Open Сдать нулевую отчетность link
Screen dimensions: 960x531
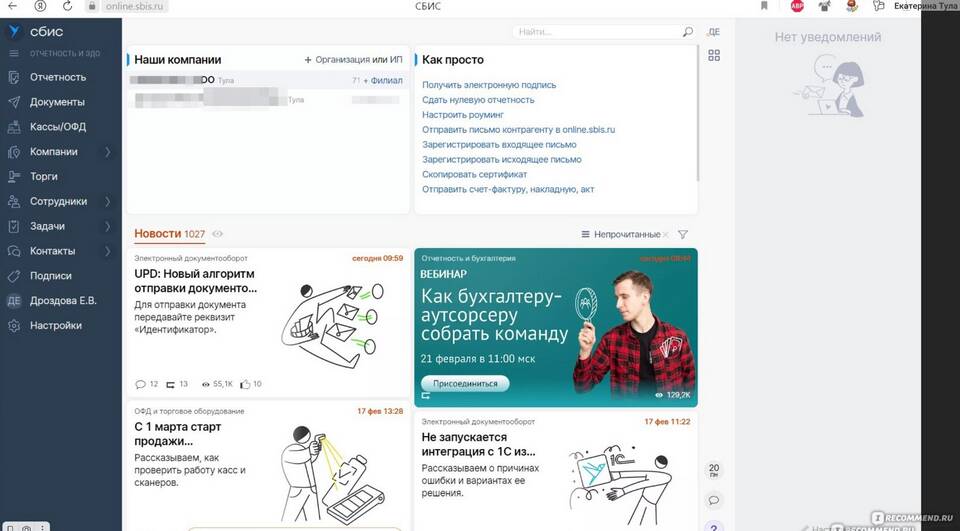tap(478, 100)
